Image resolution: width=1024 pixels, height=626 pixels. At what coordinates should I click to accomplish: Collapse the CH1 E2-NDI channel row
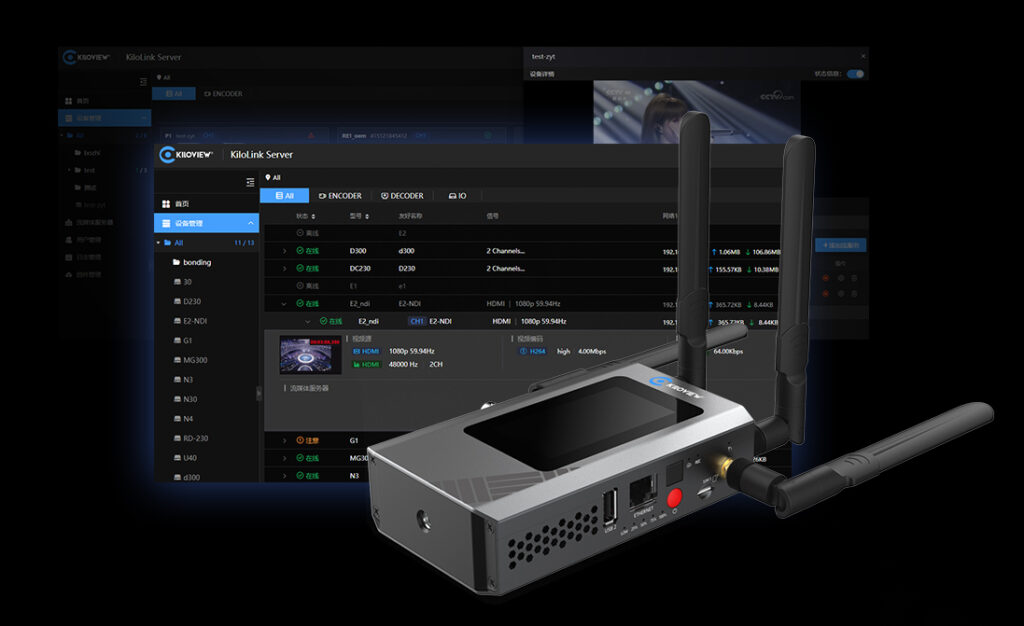[308, 321]
